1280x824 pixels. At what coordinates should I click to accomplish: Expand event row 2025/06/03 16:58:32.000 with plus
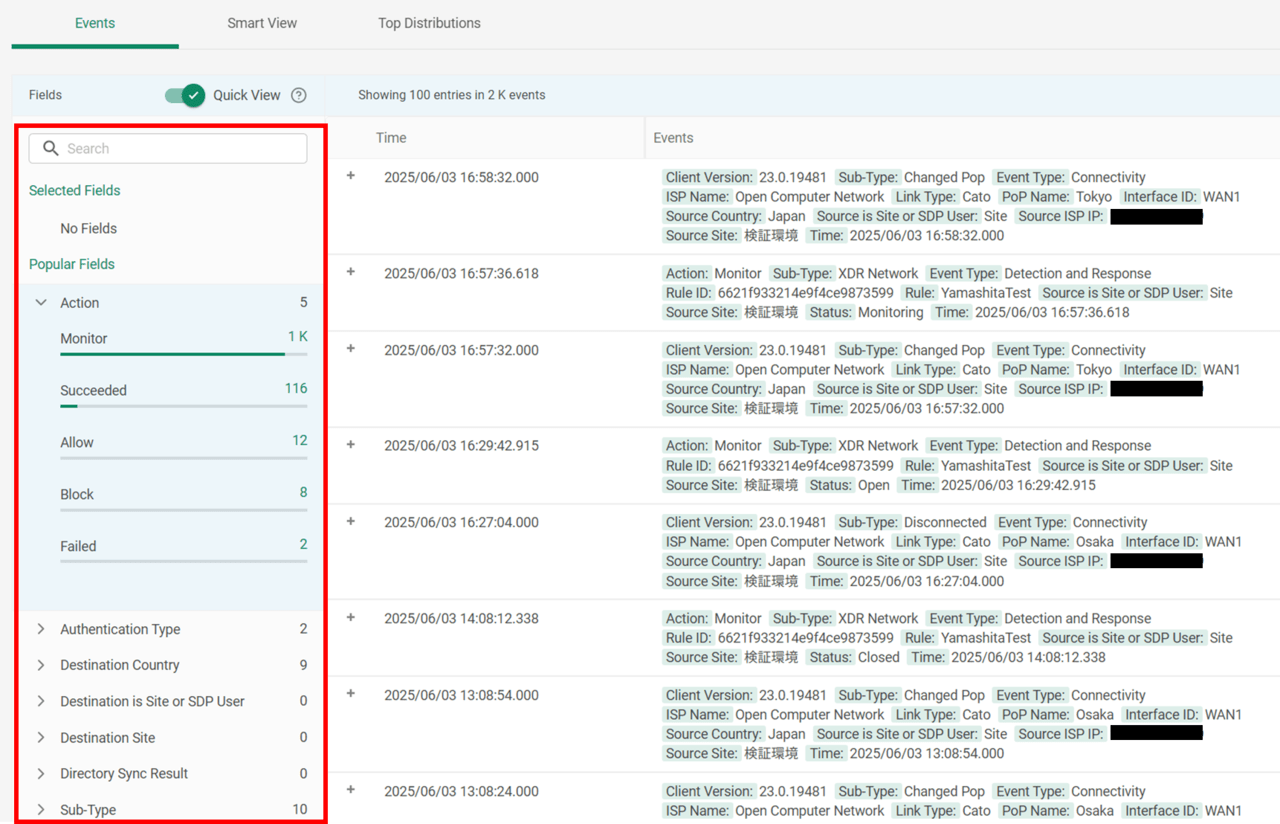point(351,176)
